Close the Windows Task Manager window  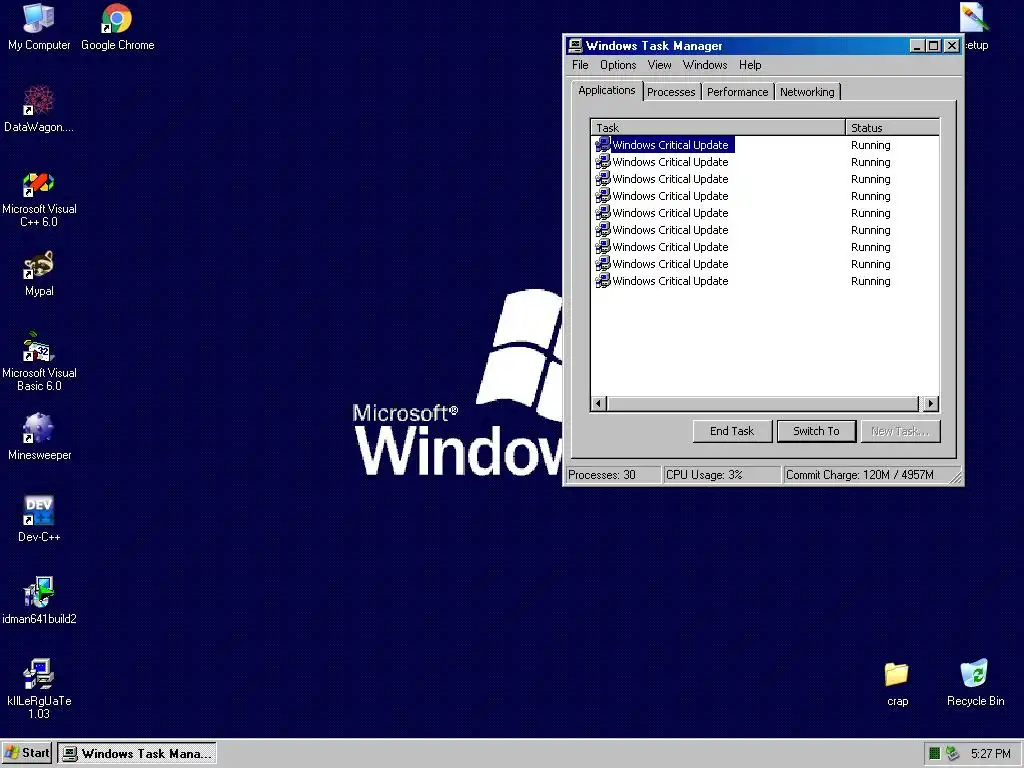[x=952, y=46]
